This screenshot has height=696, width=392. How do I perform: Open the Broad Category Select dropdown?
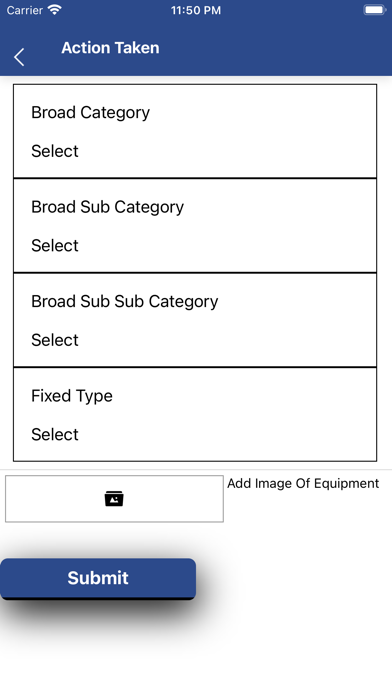pyautogui.click(x=195, y=131)
